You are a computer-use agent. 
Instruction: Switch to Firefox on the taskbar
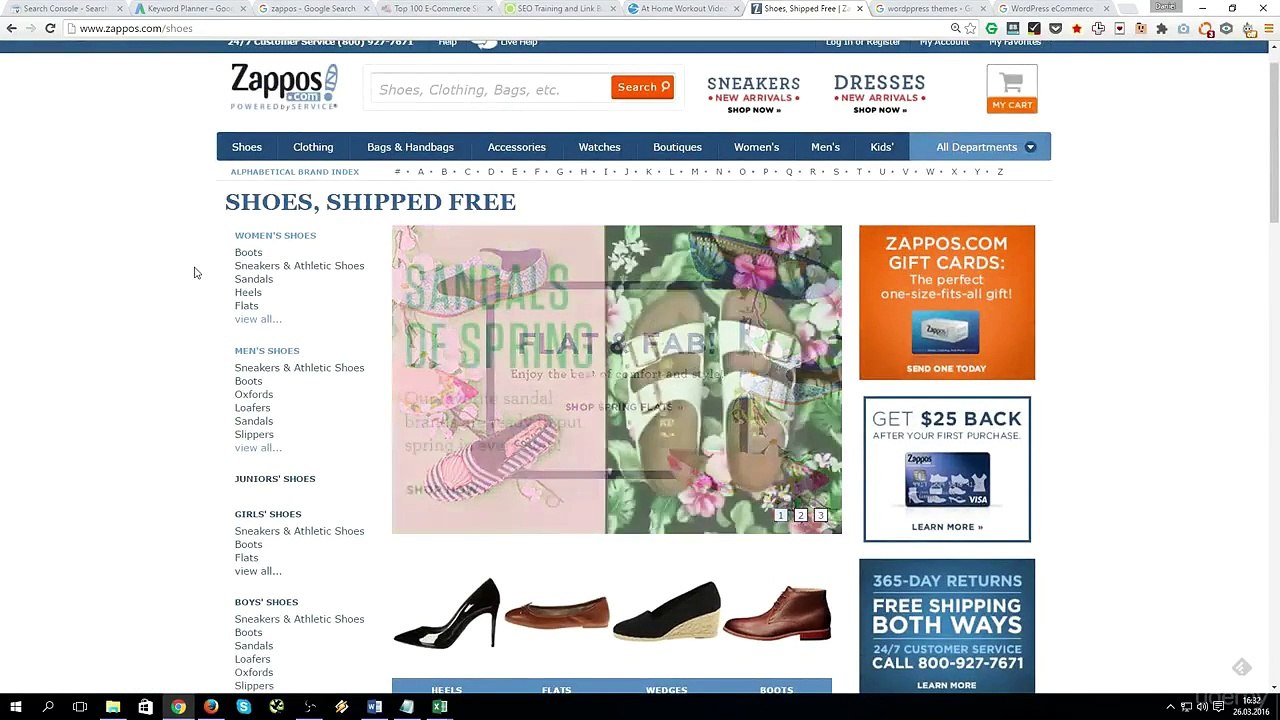(211, 707)
